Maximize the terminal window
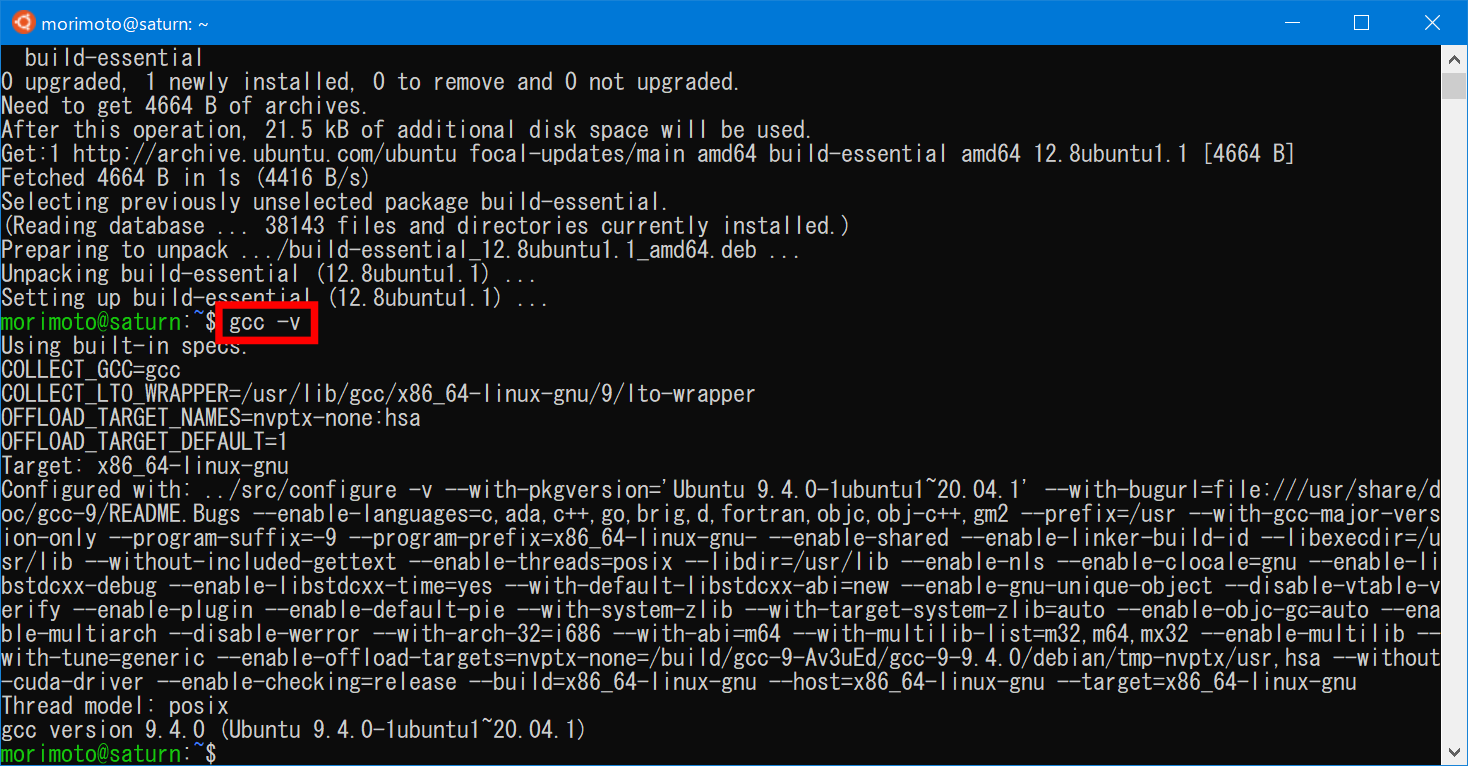 [1361, 22]
